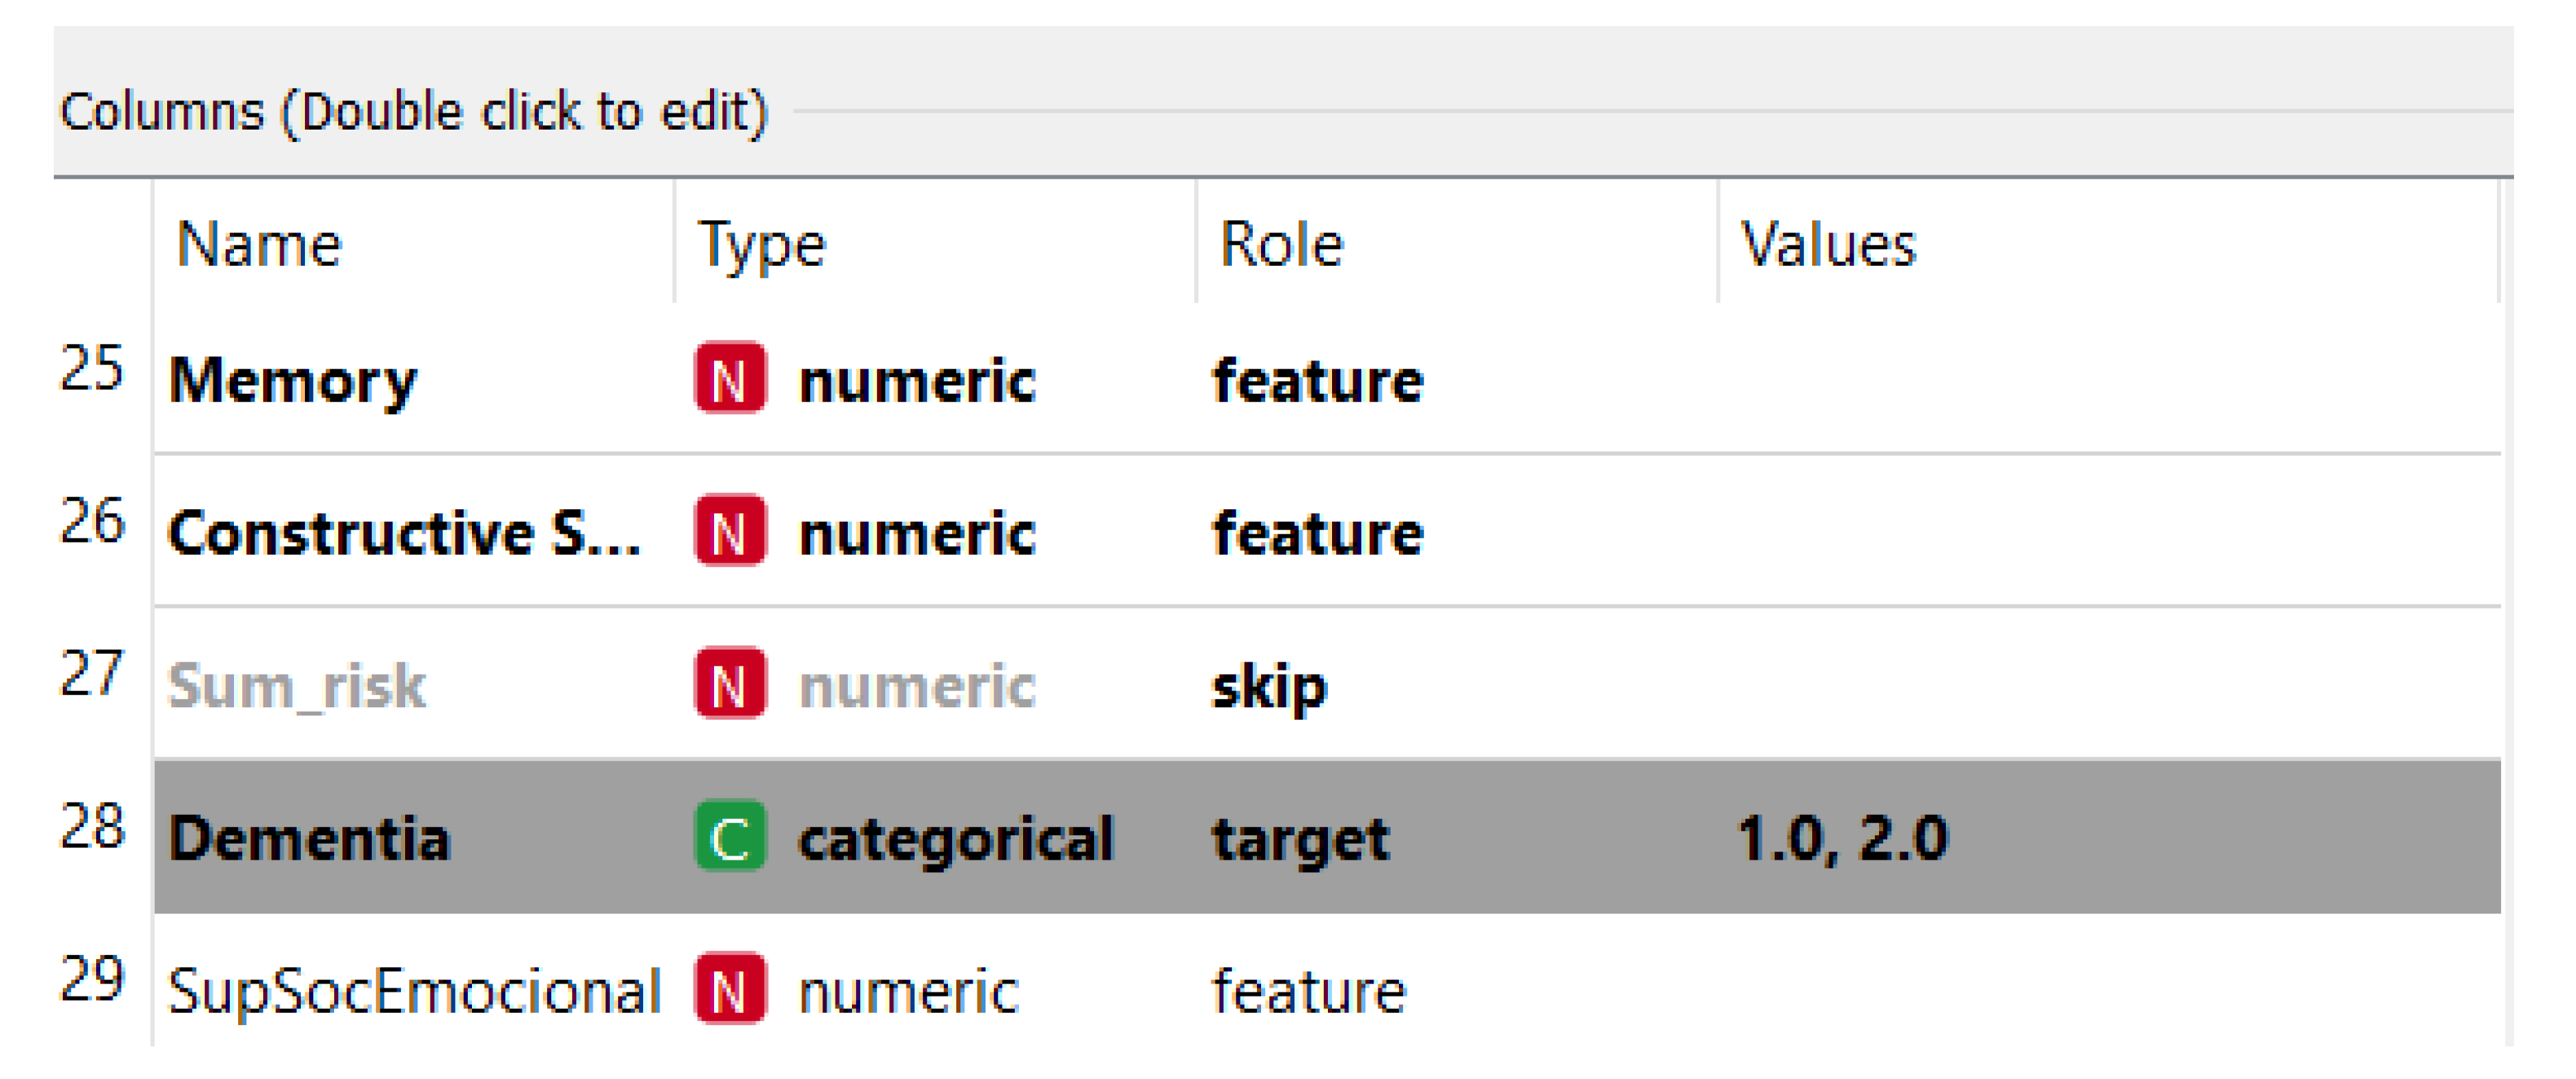Click numeric type icon for Memory row

[x=730, y=379]
